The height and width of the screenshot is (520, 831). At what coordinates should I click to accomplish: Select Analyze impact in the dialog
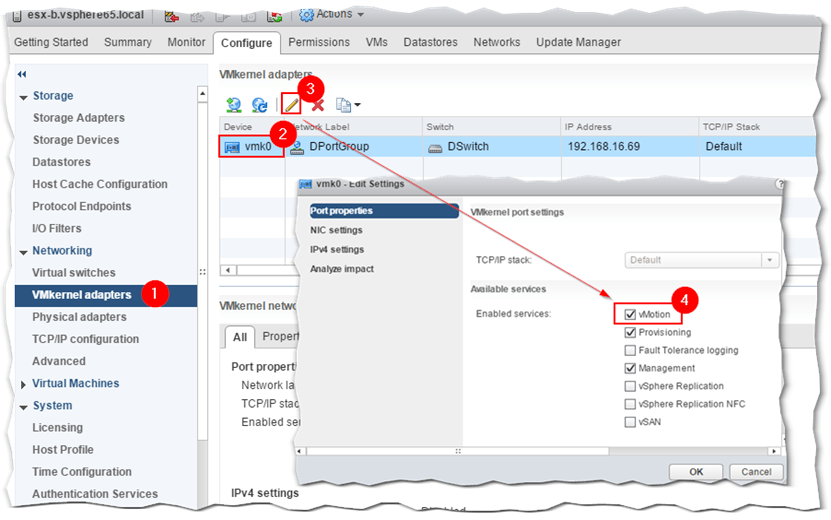click(342, 269)
